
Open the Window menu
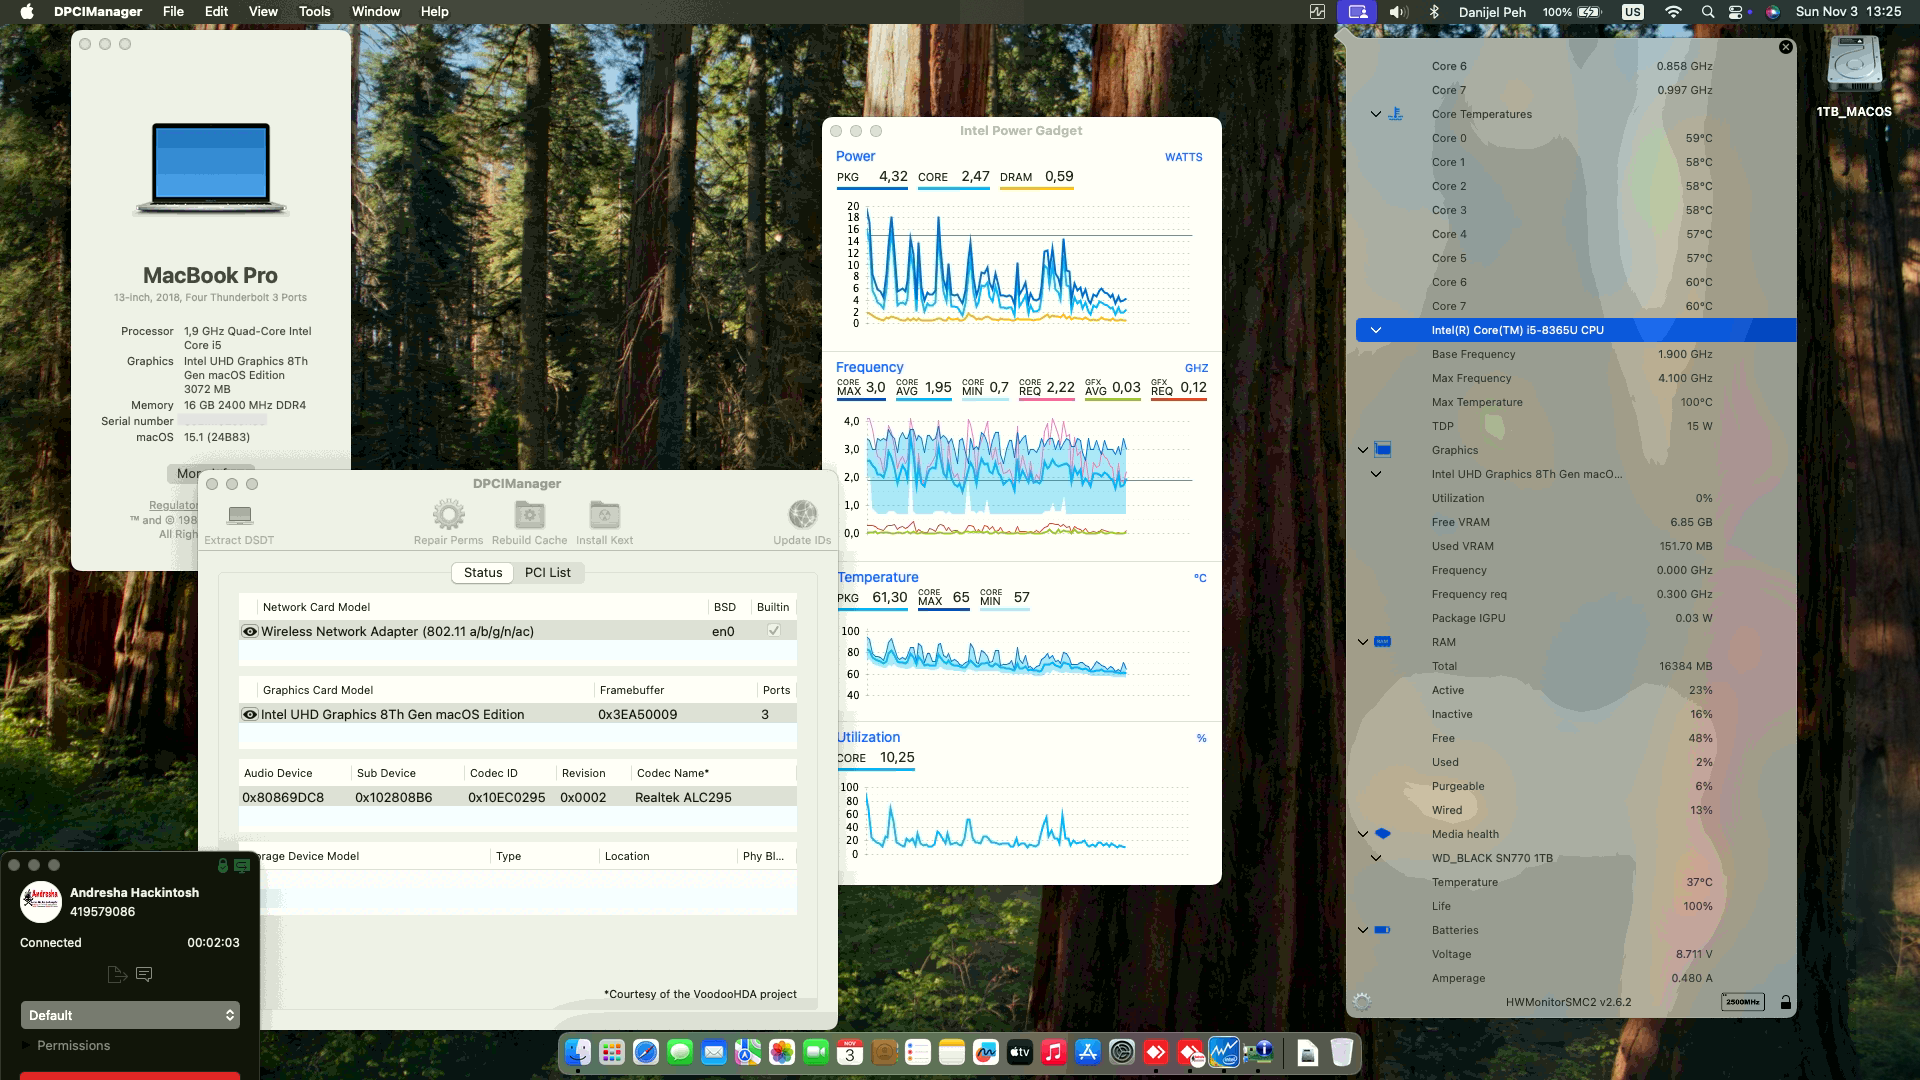click(x=376, y=12)
